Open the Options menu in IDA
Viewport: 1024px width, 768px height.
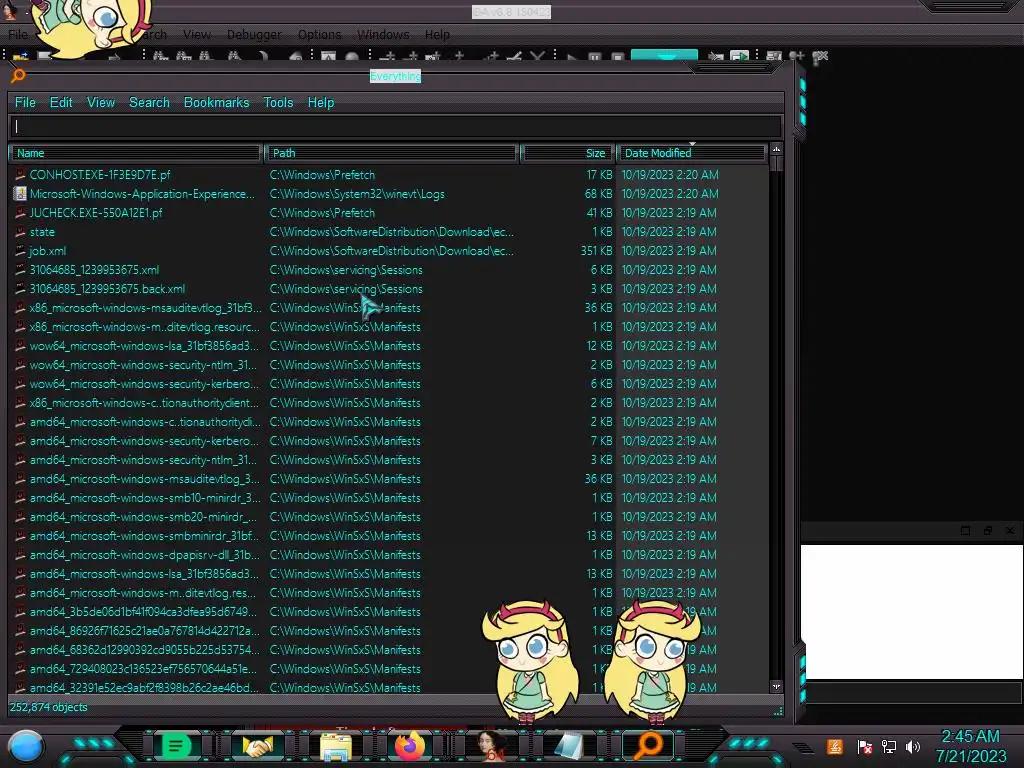coord(319,34)
